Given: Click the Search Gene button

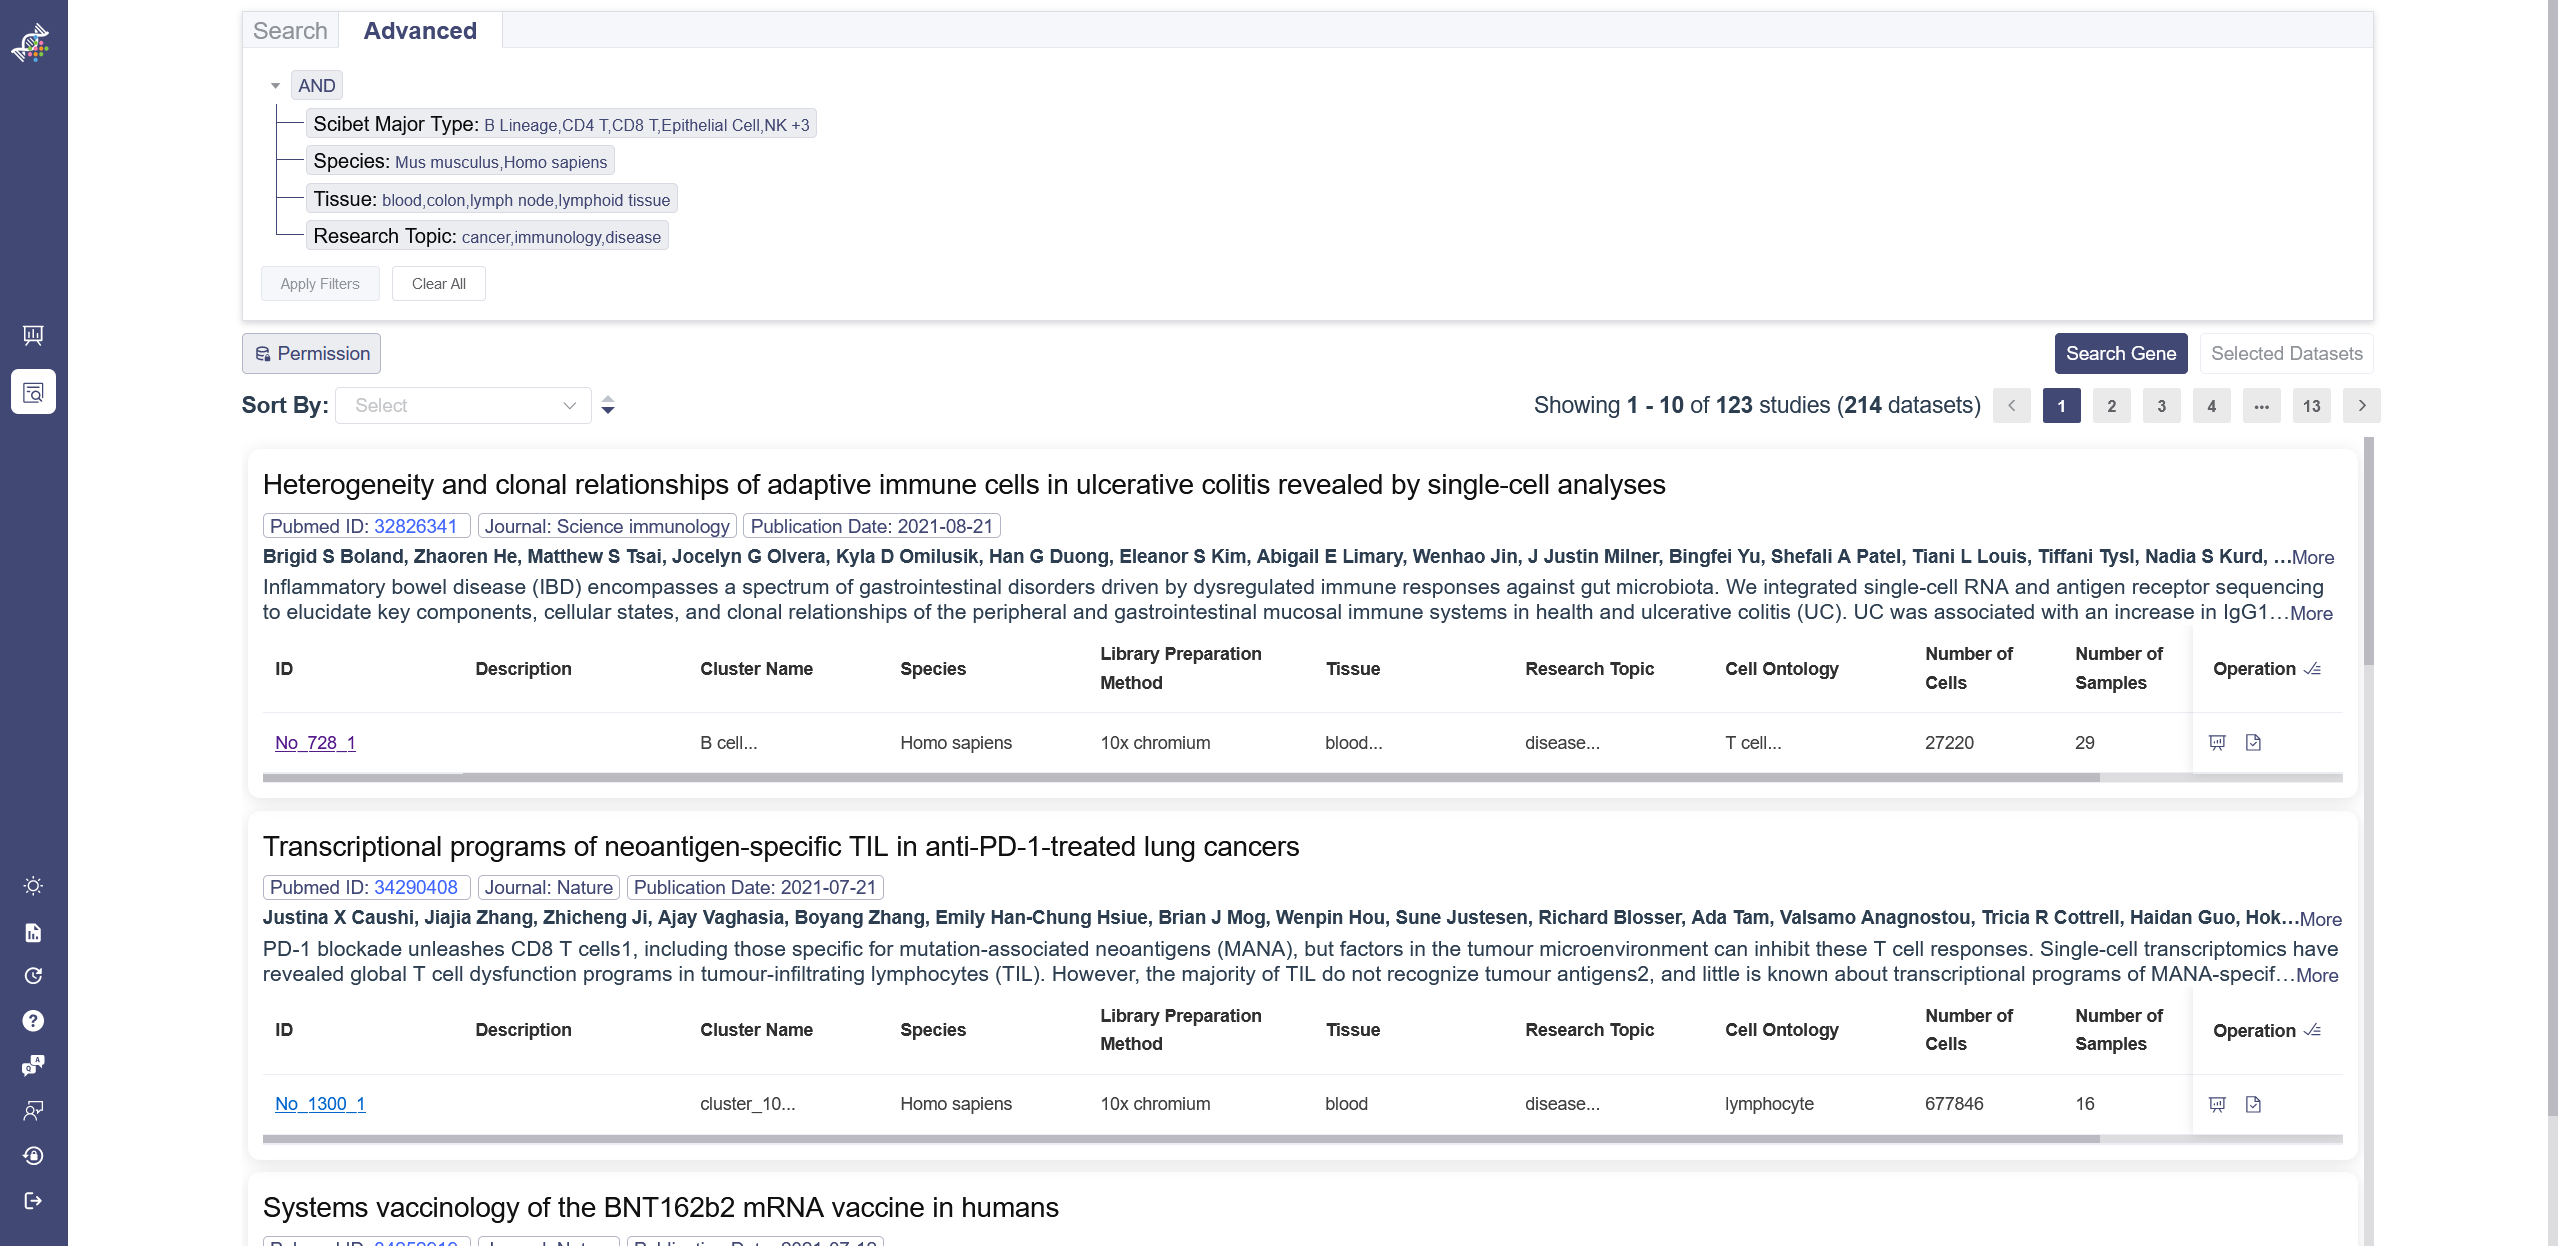Looking at the screenshot, I should pos(2120,353).
